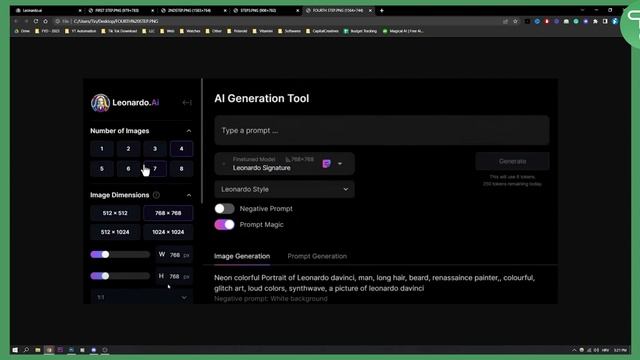640x360 pixels.
Task: Turn off the Prompt Magic switch
Action: coord(224,224)
